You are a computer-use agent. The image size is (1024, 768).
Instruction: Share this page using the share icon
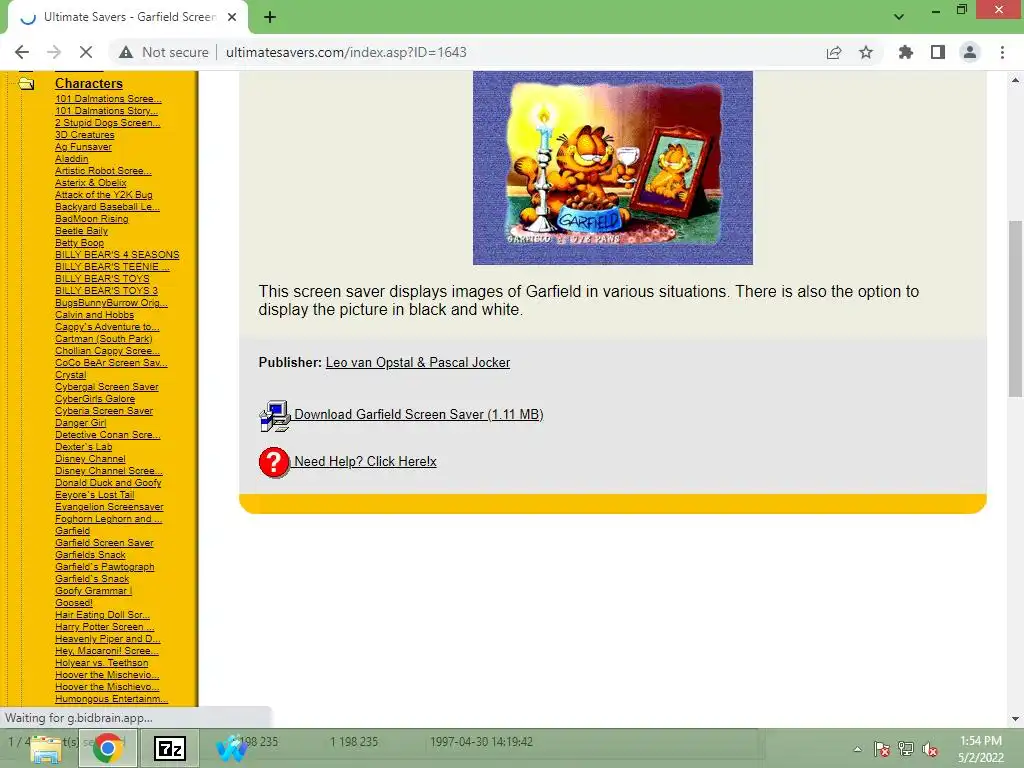click(834, 52)
